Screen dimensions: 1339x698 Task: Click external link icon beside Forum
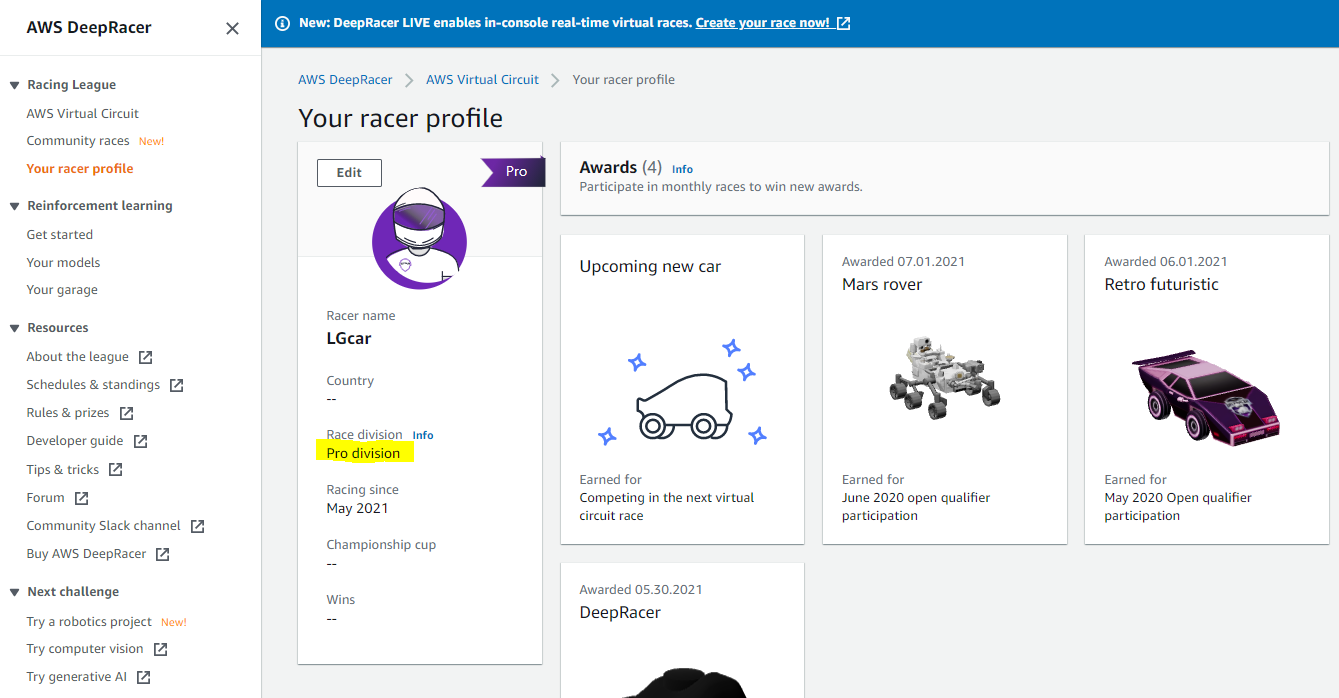click(81, 498)
